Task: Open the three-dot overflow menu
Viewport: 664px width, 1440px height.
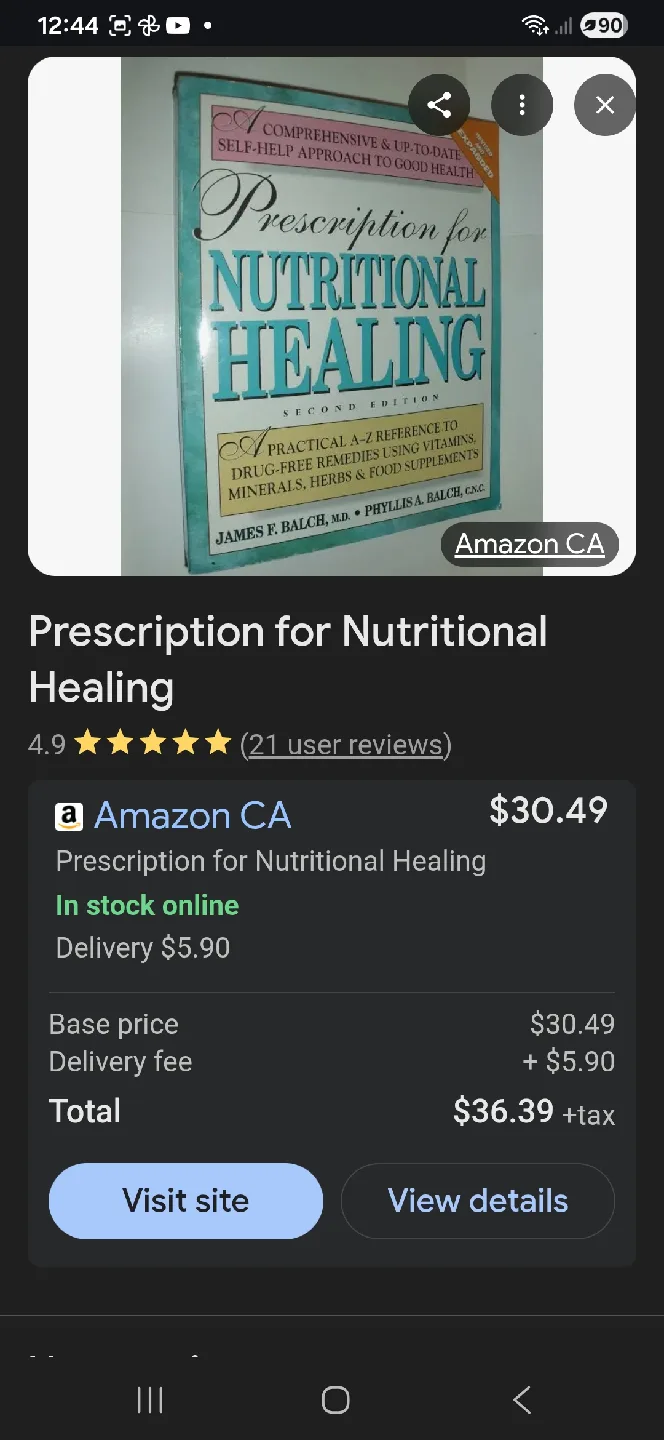Action: [522, 105]
